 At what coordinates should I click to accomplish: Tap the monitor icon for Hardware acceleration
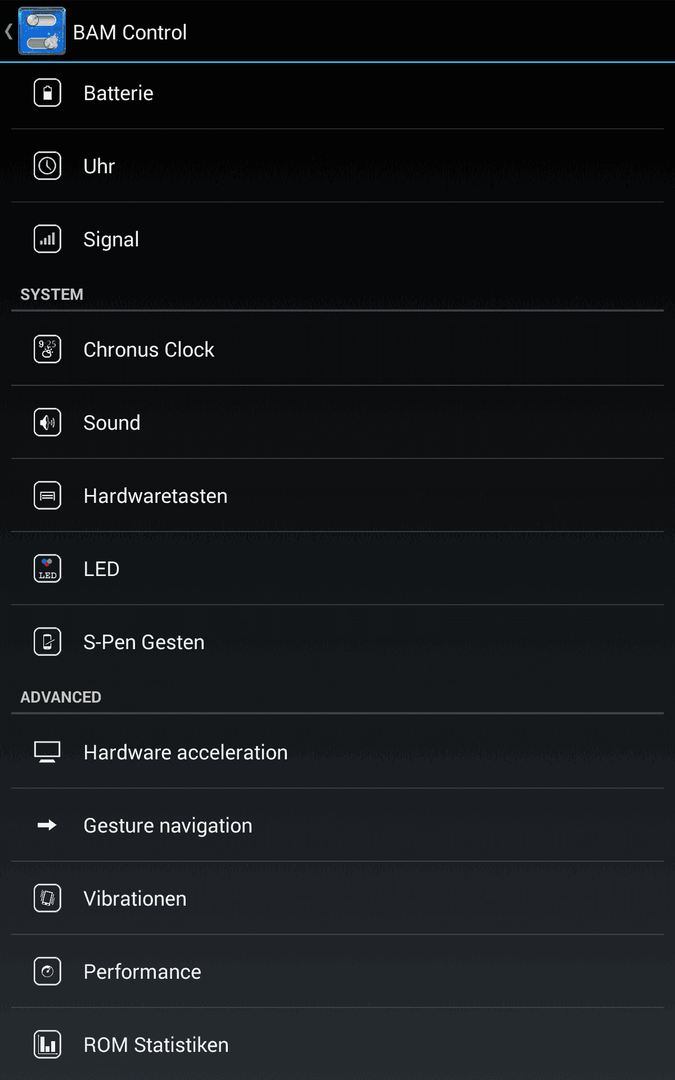pos(48,751)
